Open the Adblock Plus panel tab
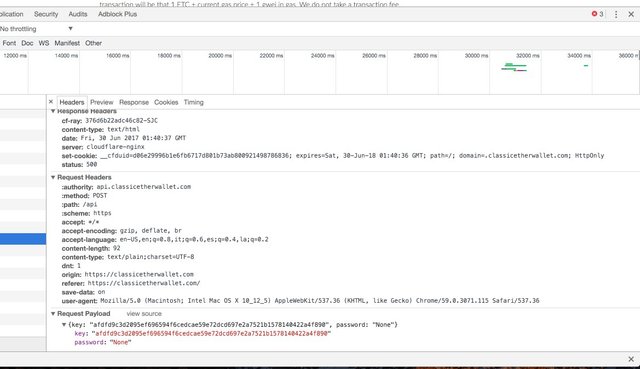The height and width of the screenshot is (369, 640). [x=117, y=14]
